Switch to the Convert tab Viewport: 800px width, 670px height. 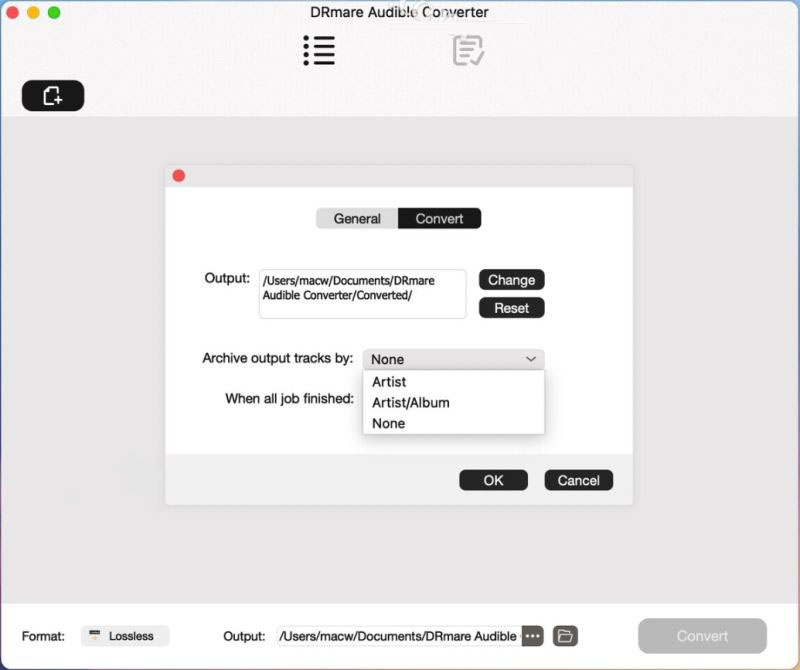pyautogui.click(x=439, y=218)
